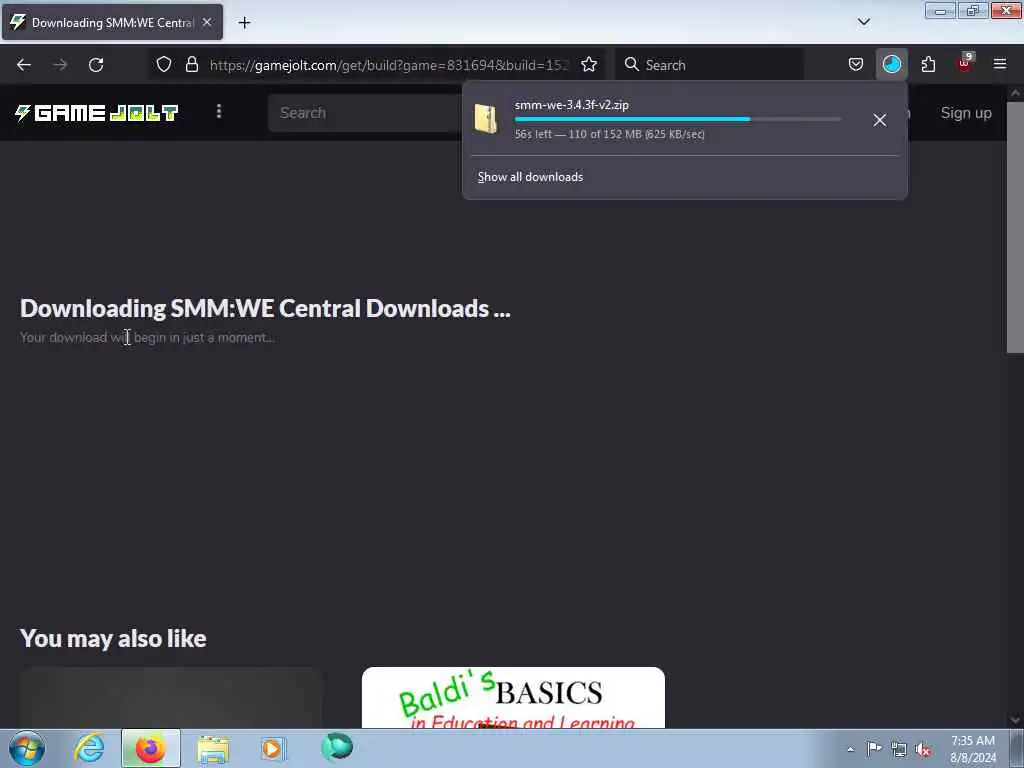Click the Firefox taskbar button
The width and height of the screenshot is (1024, 768).
pyautogui.click(x=150, y=748)
